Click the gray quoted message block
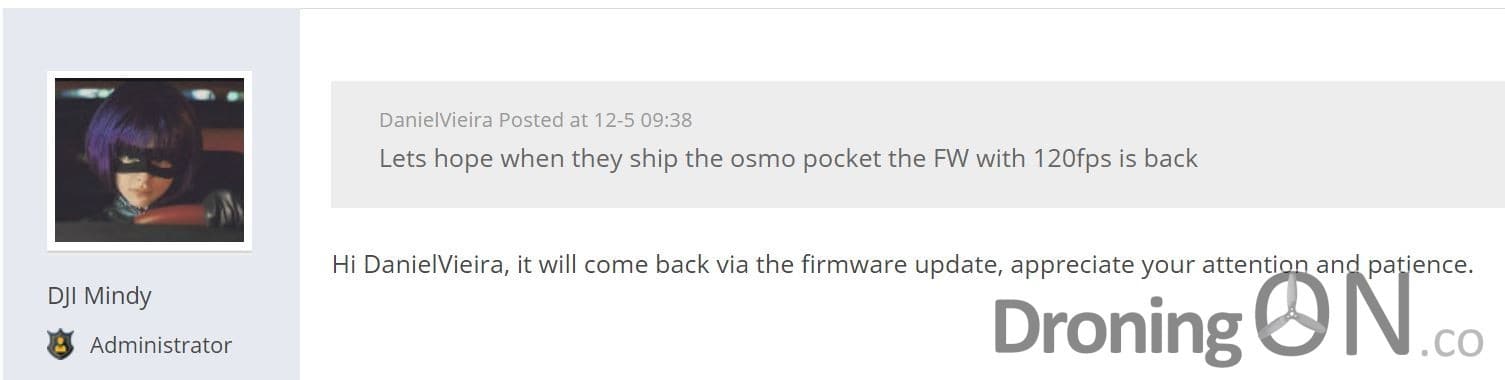 (x=917, y=144)
